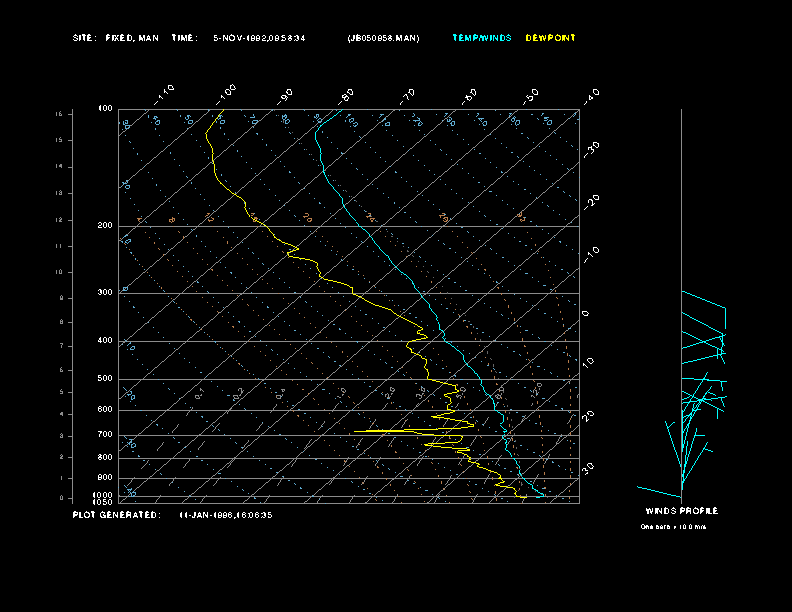Click the 'One barb = 10.0 m/s' note
The width and height of the screenshot is (792, 612).
(673, 526)
